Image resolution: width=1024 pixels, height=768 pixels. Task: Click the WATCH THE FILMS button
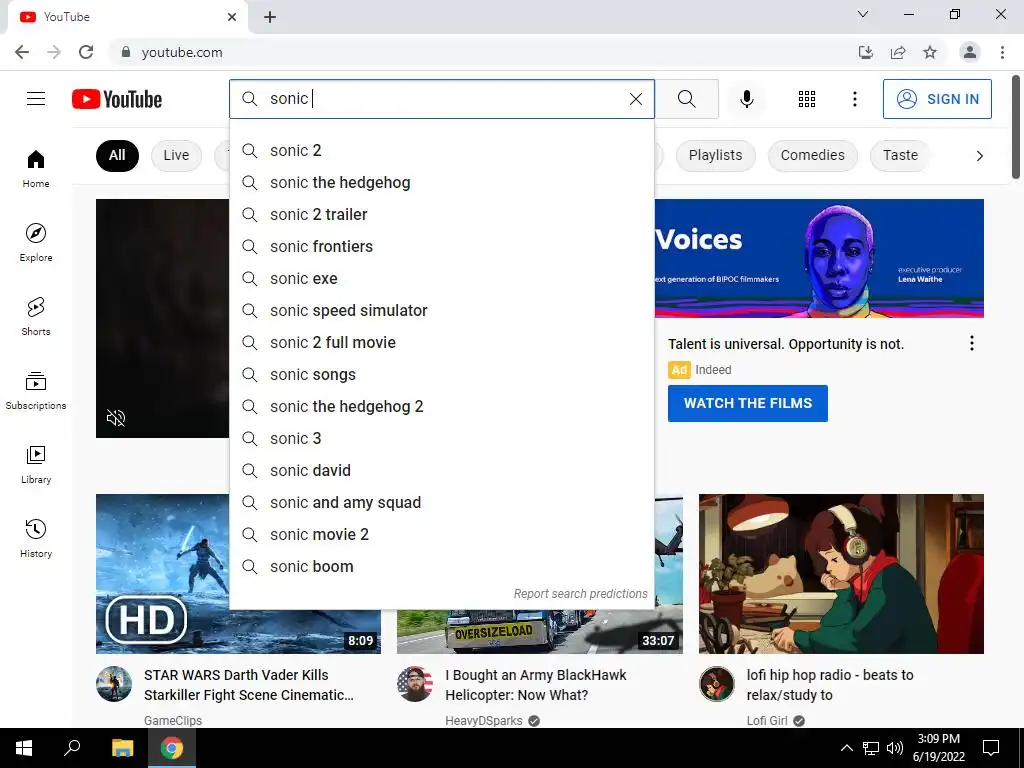coord(748,404)
